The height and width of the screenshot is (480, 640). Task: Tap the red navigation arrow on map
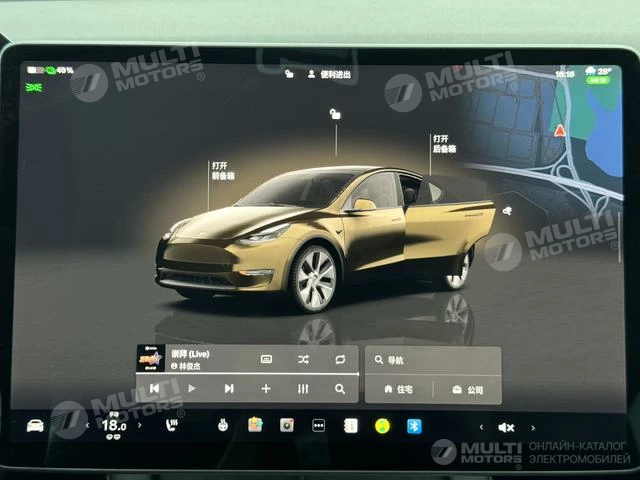coord(560,131)
